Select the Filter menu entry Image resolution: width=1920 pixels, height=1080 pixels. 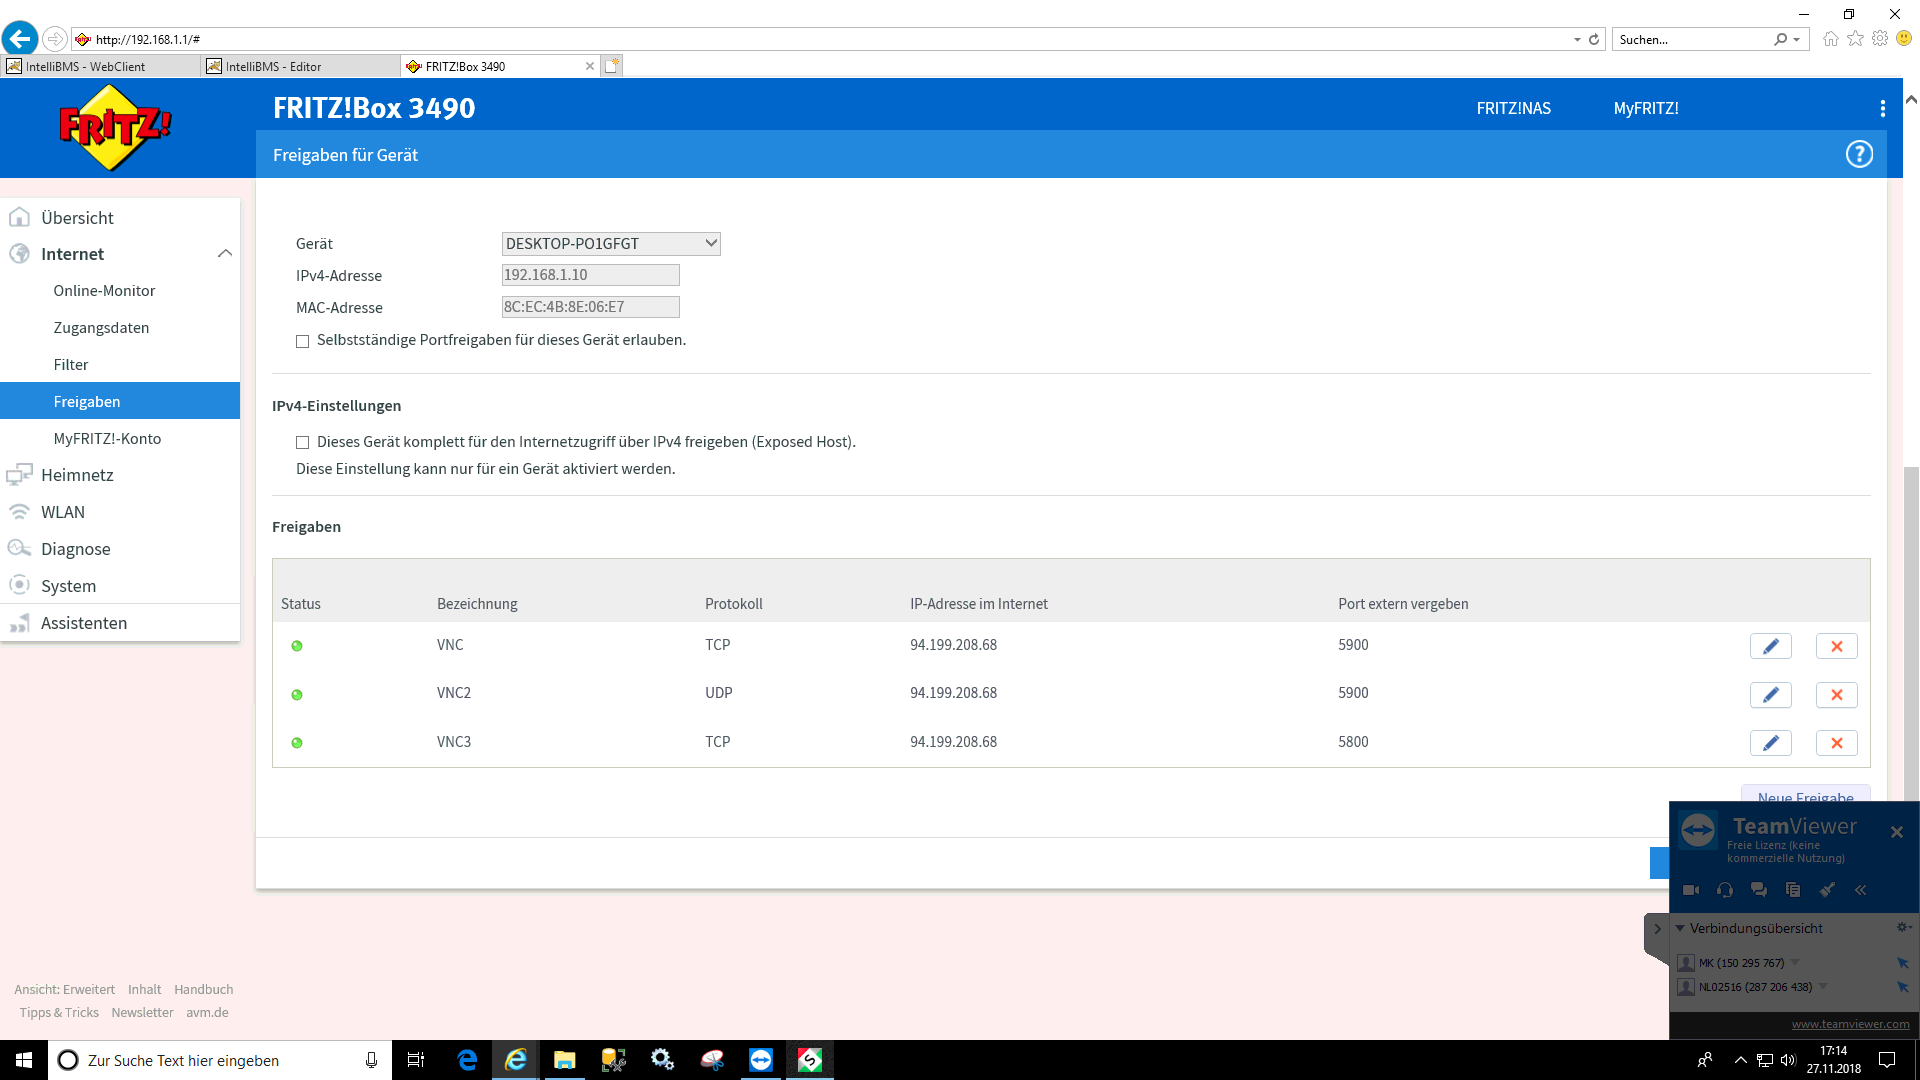coord(71,365)
